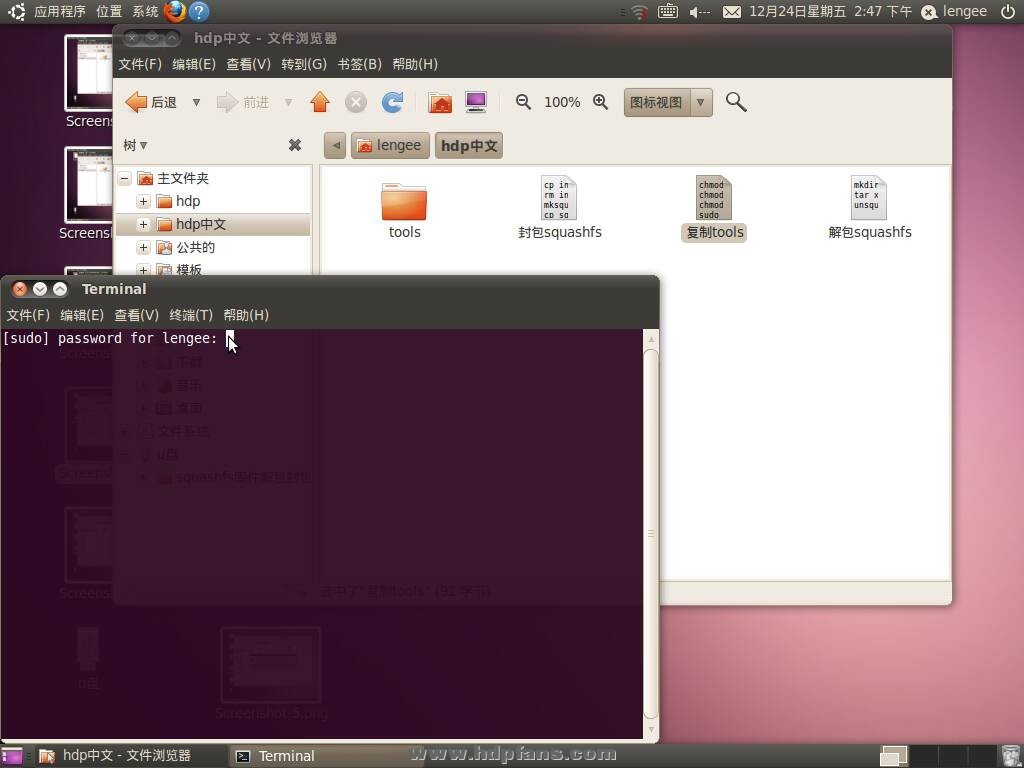Open the file search tool

pos(736,102)
